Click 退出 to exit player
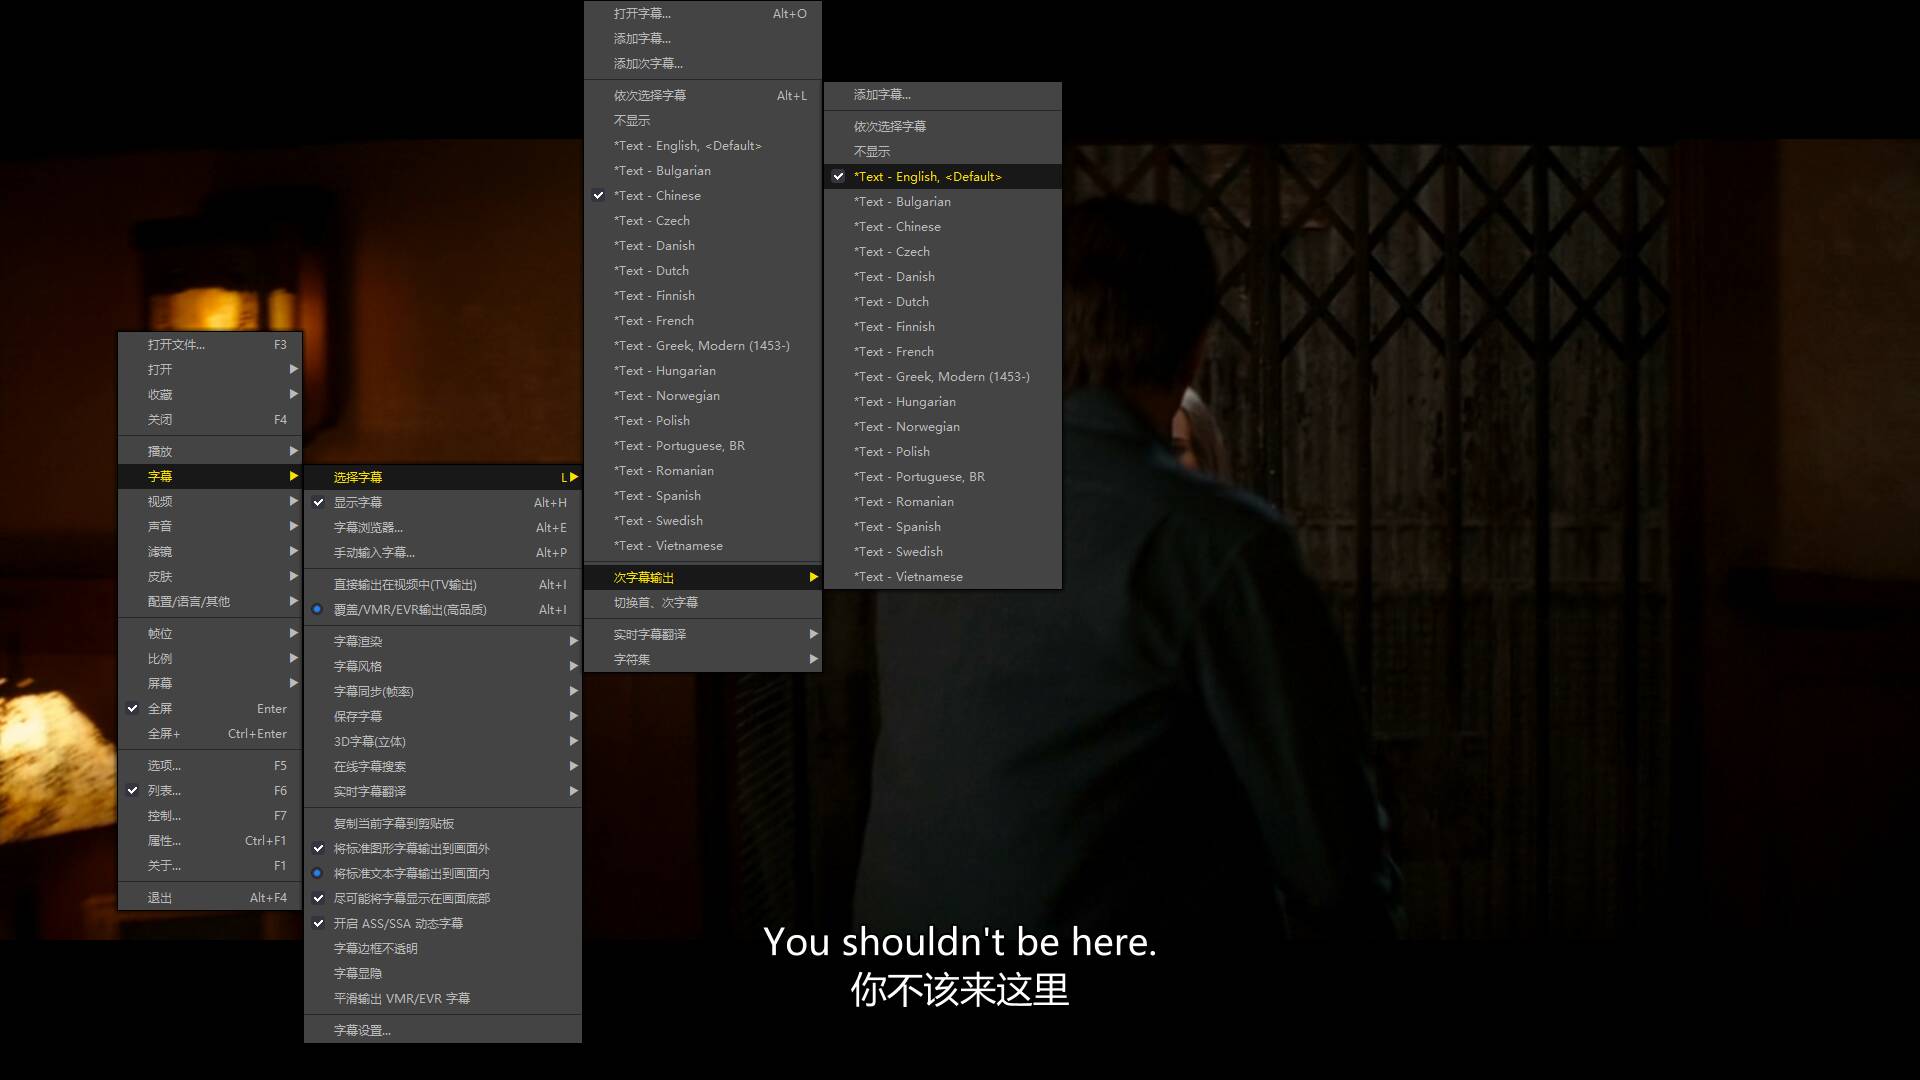This screenshot has width=1920, height=1080. click(160, 897)
